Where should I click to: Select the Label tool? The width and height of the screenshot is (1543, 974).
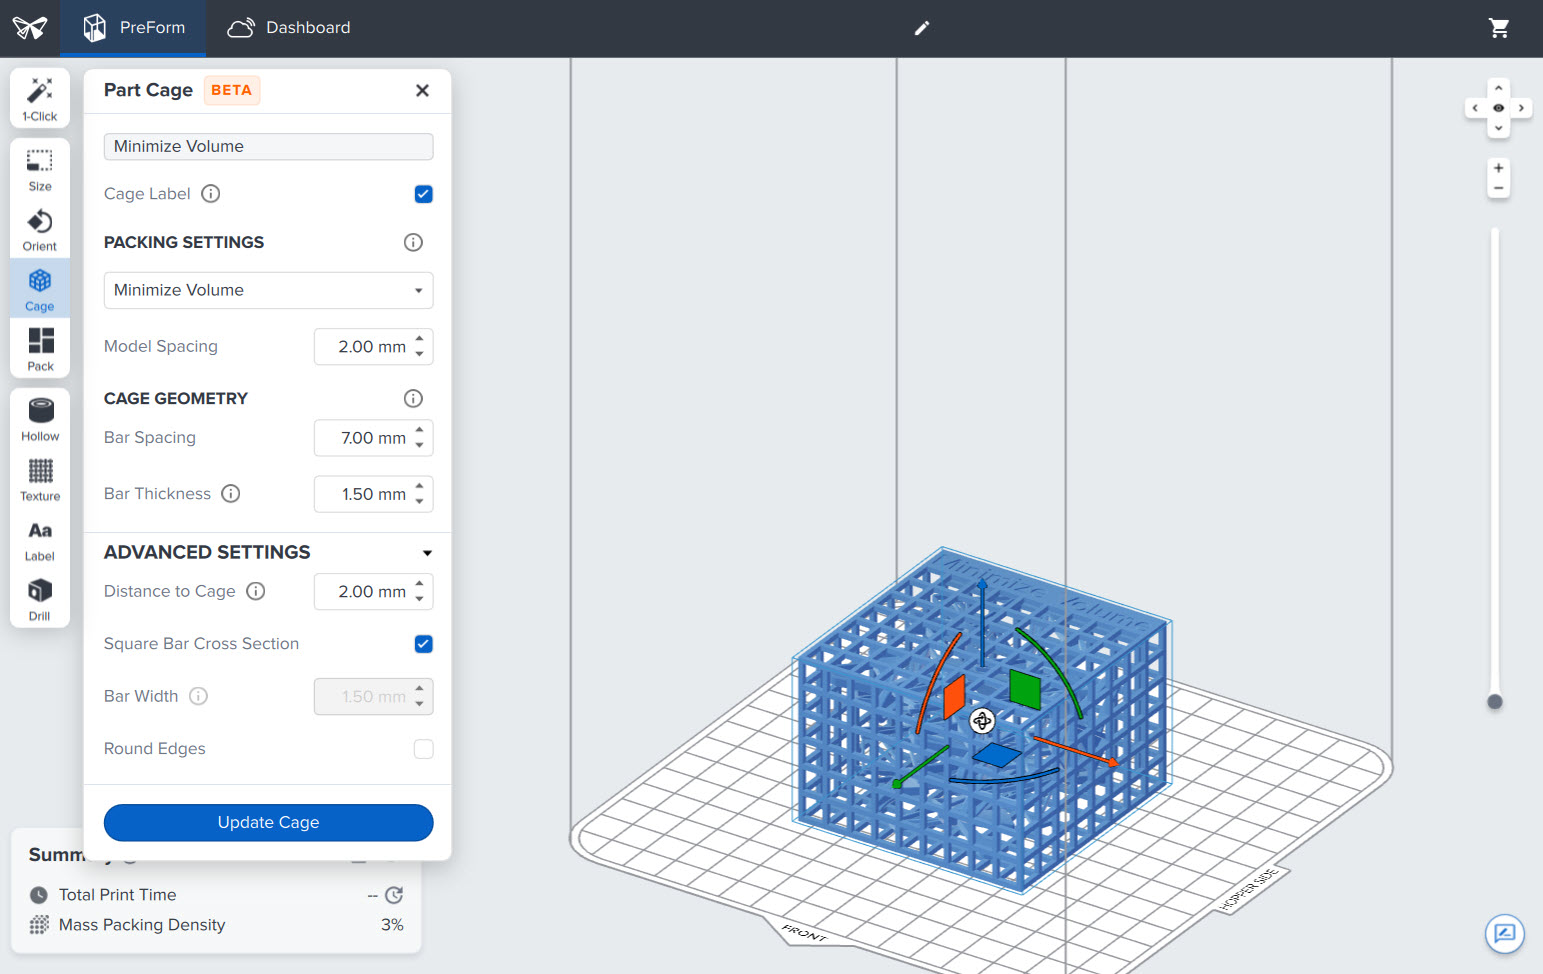pos(39,538)
